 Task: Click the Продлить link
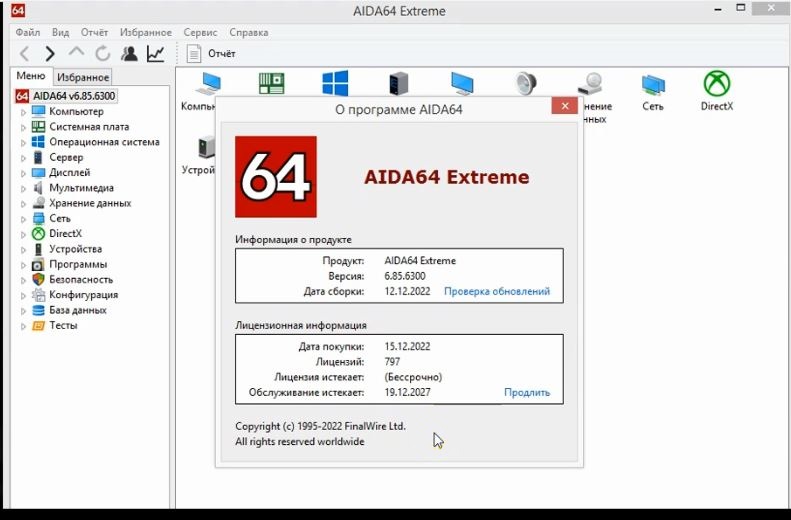527,392
